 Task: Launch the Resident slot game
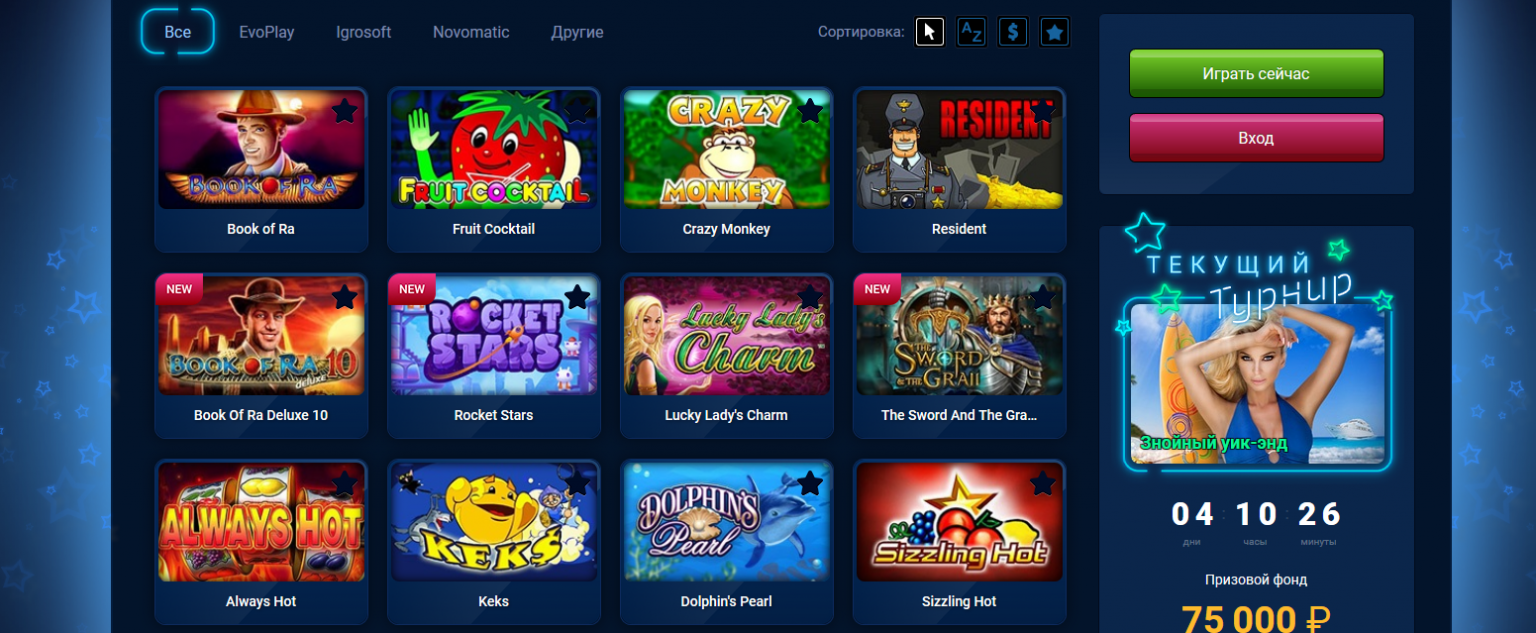click(x=959, y=150)
